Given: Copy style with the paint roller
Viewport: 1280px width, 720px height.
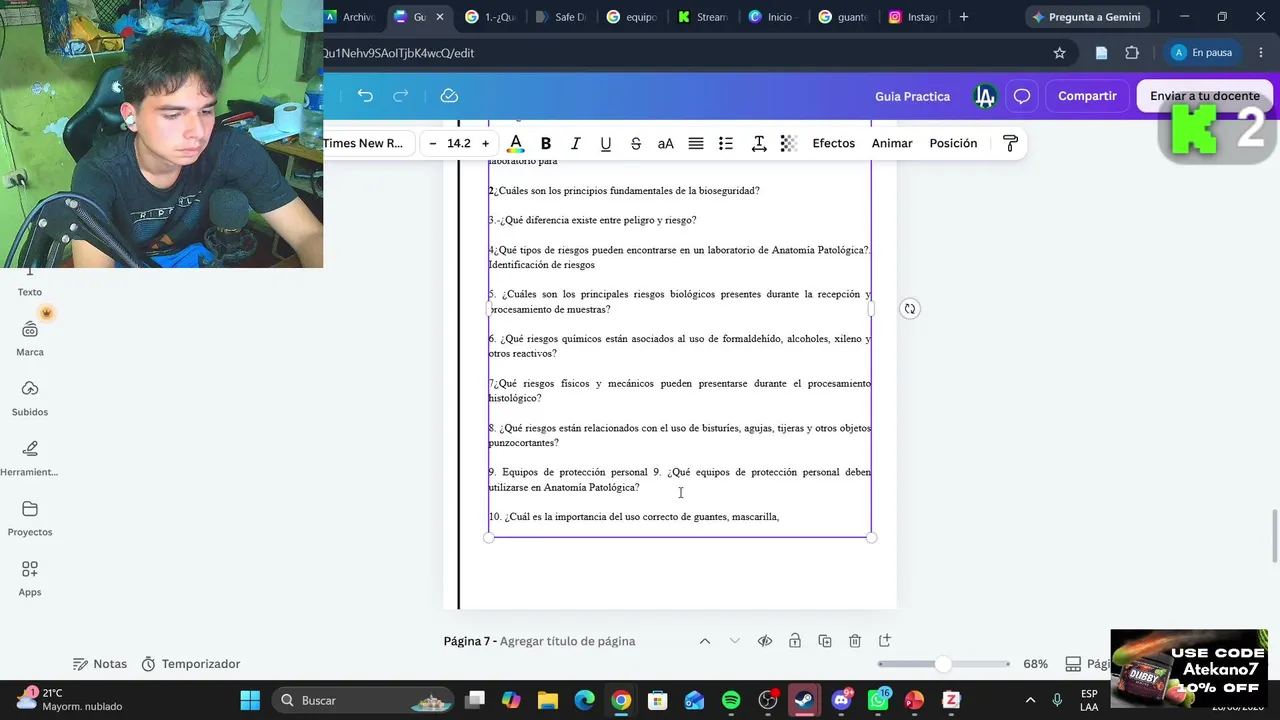Looking at the screenshot, I should click(x=1010, y=143).
